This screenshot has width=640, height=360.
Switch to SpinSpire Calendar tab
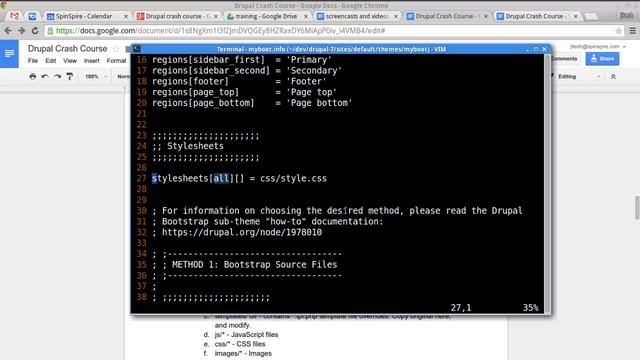(84, 16)
